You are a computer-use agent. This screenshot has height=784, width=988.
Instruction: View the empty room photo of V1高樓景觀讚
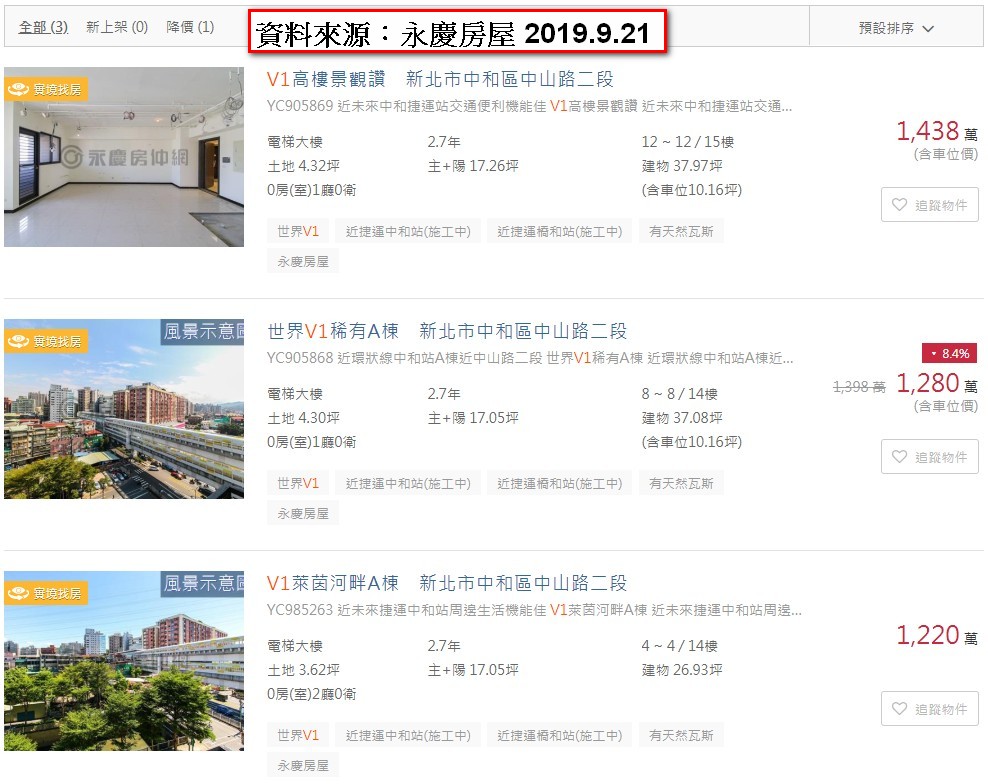point(124,157)
